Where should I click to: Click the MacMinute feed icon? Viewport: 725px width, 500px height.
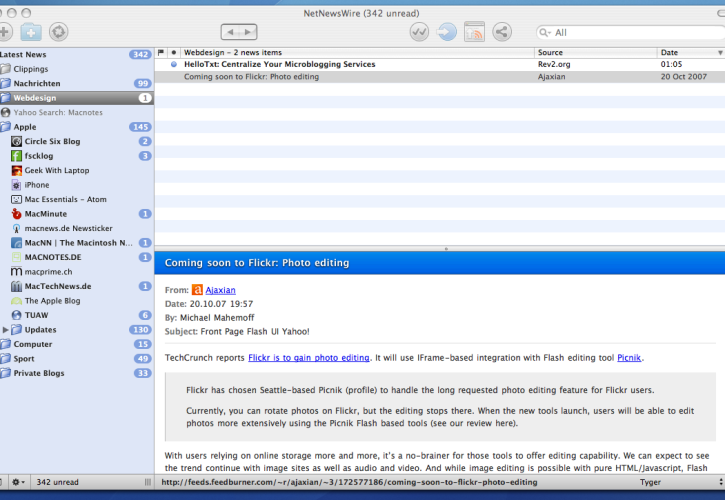16,214
